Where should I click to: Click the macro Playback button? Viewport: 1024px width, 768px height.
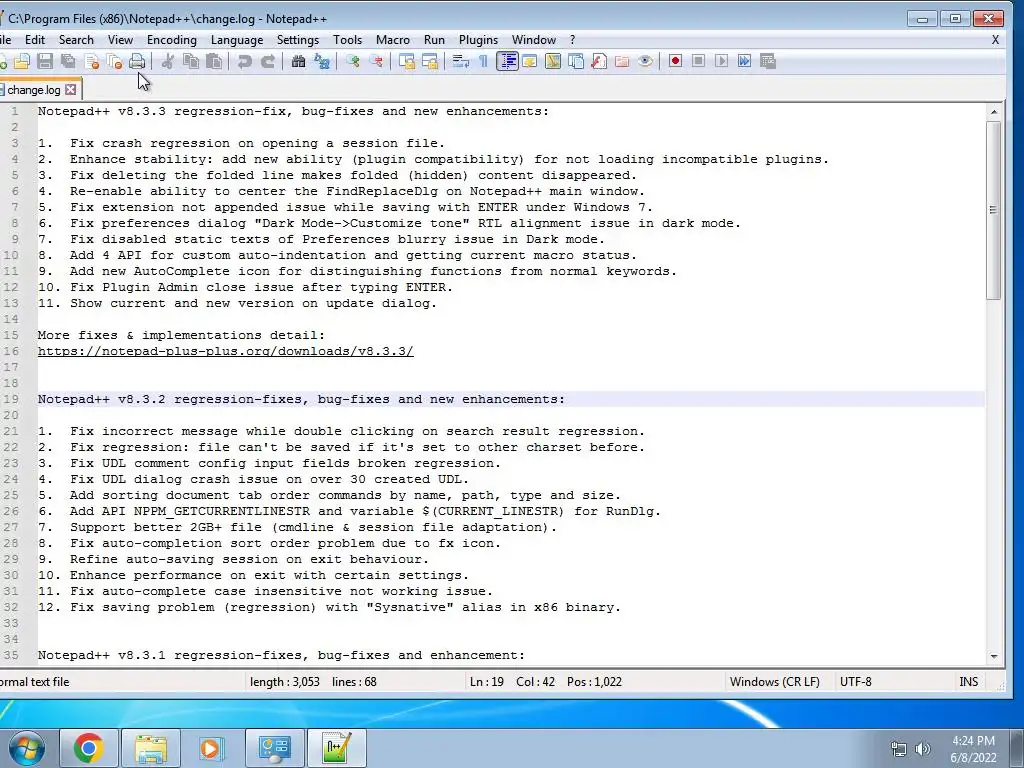coord(722,61)
